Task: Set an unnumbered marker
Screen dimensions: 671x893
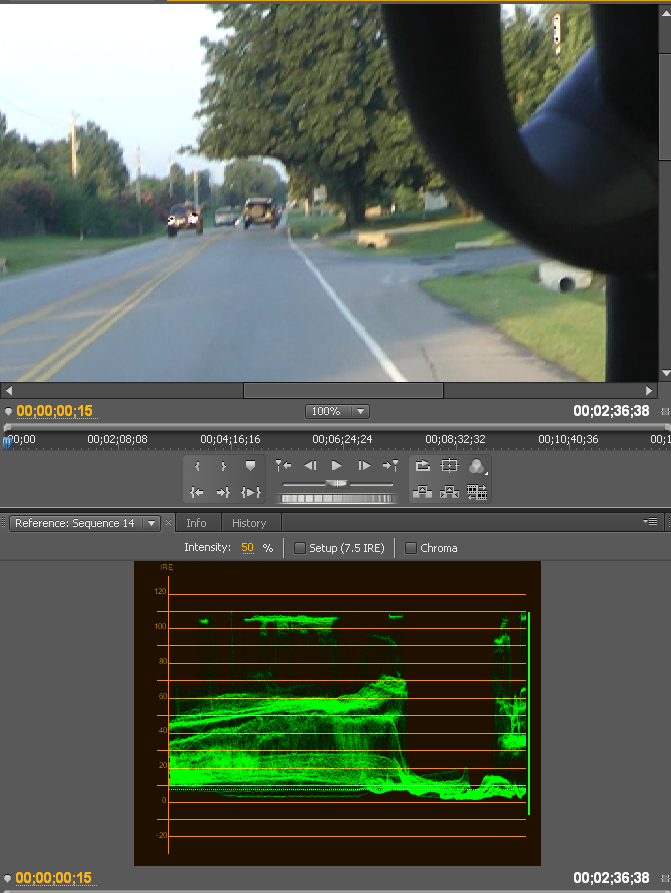Action: [250, 466]
